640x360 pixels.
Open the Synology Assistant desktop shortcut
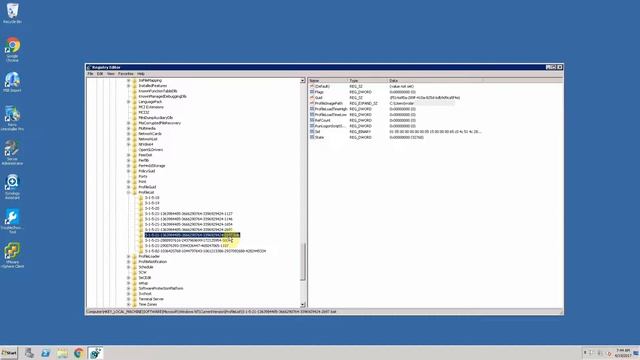(x=12, y=187)
